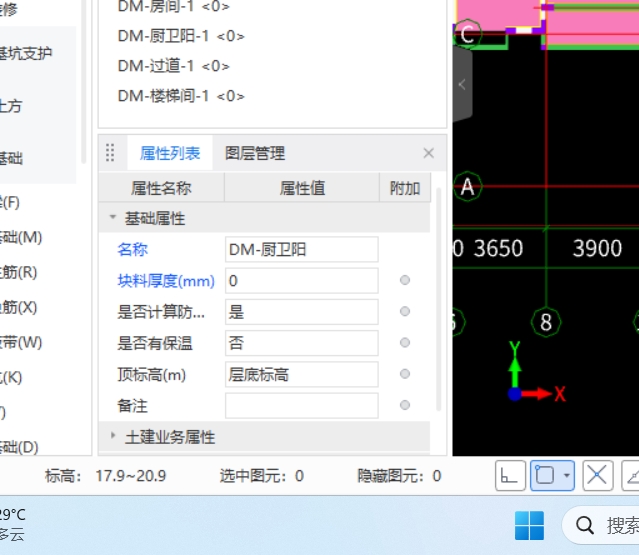This screenshot has height=555, width=639.
Task: Click the 3900 dimension text
Action: (x=597, y=248)
